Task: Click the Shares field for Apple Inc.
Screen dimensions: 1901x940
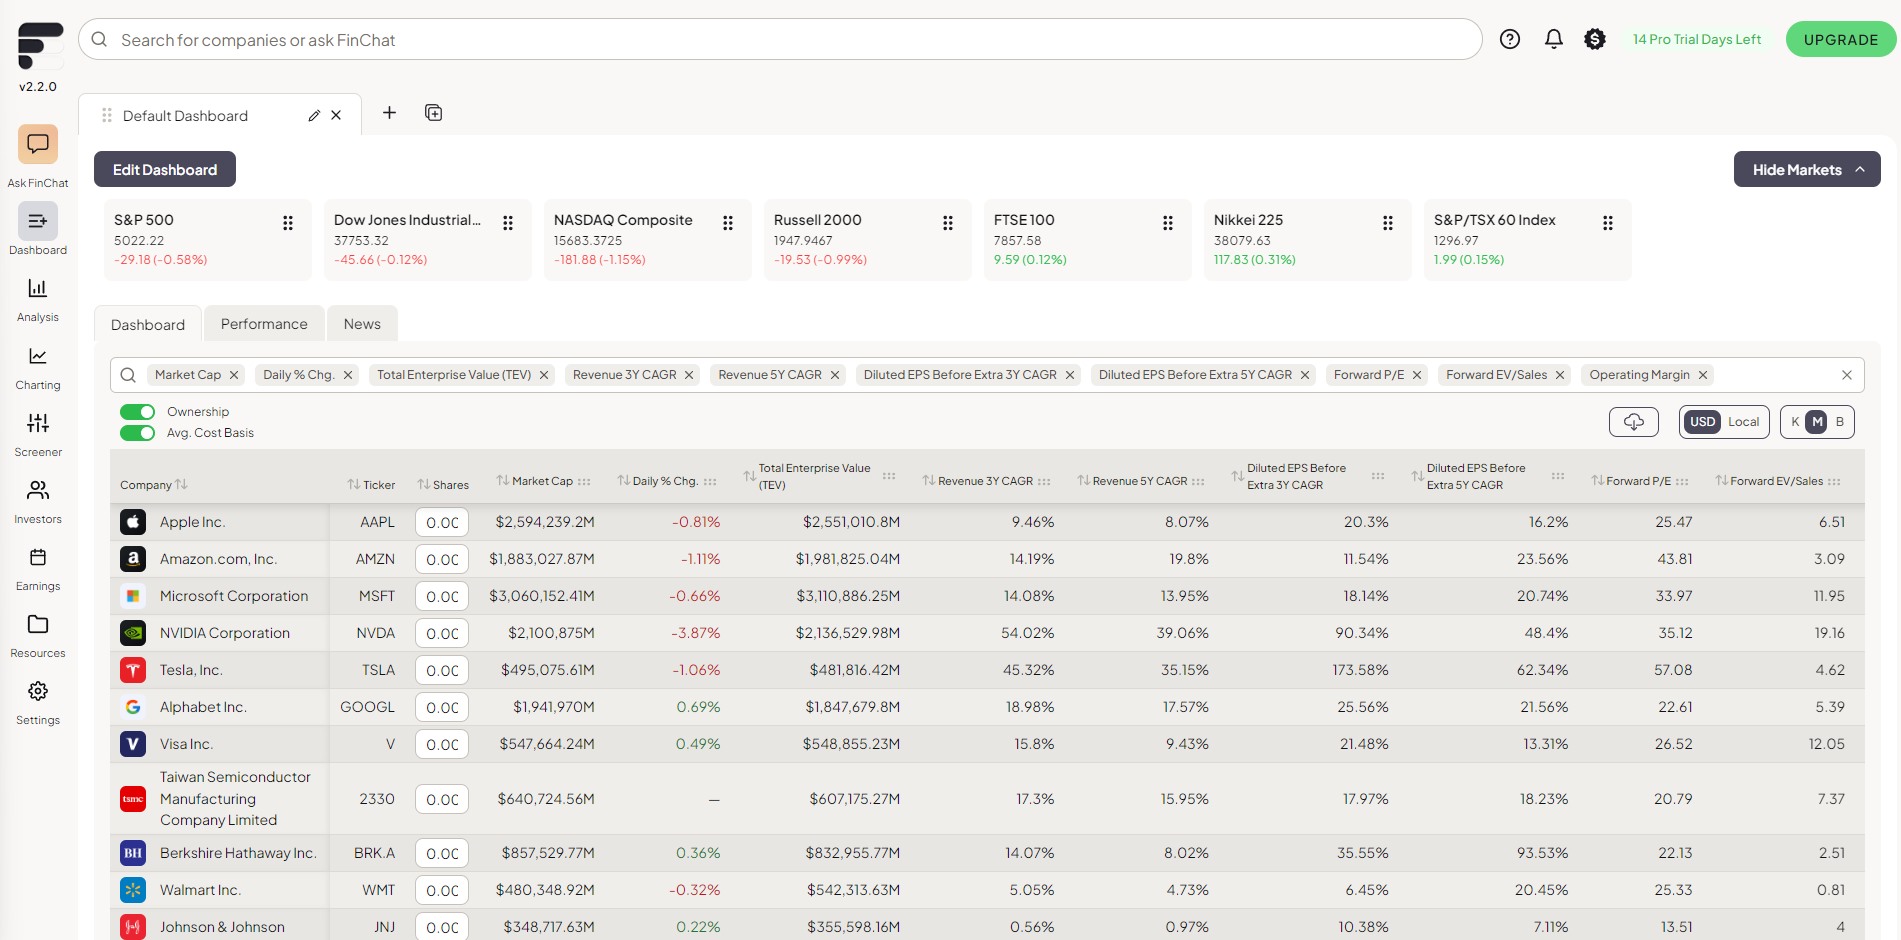Action: point(442,522)
